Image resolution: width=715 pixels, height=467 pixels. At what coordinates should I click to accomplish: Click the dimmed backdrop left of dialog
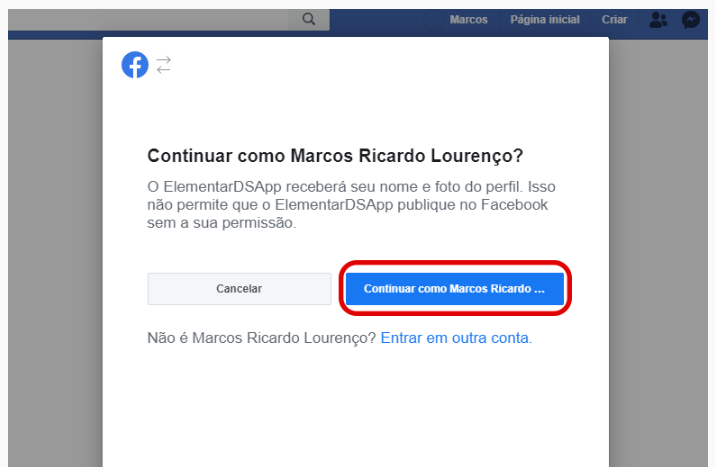click(55, 253)
